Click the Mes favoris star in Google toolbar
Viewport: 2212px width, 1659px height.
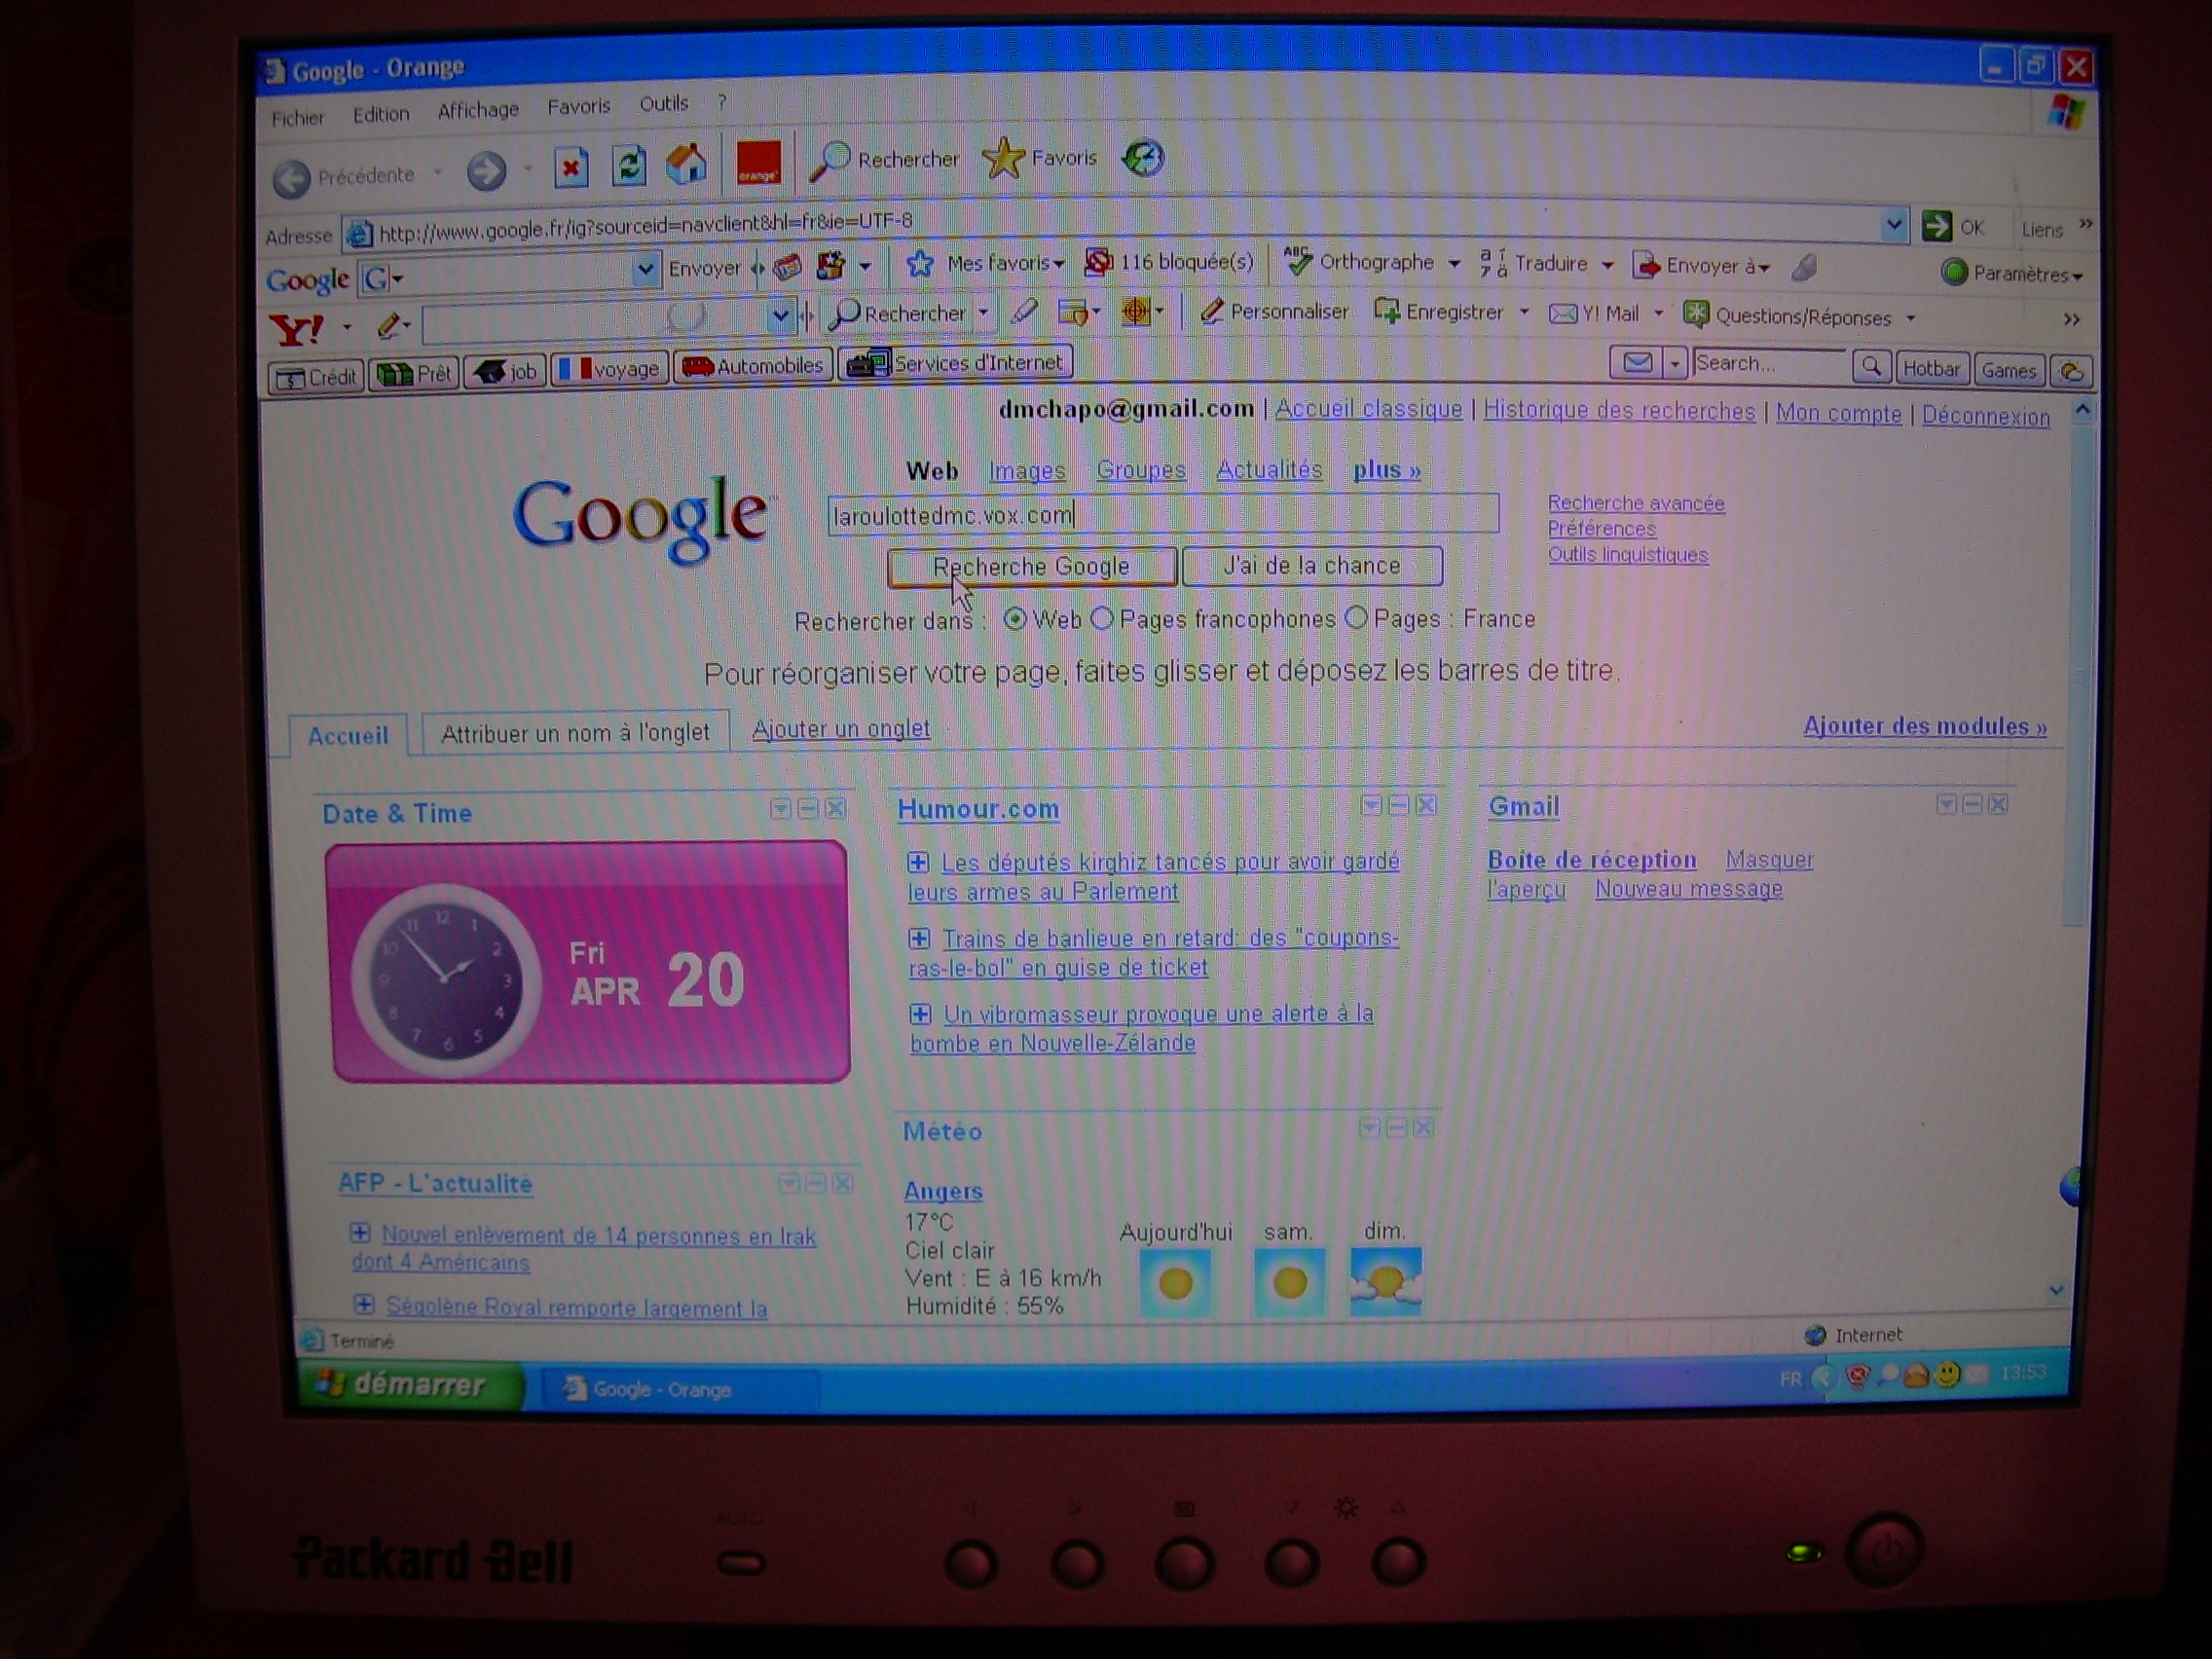919,264
